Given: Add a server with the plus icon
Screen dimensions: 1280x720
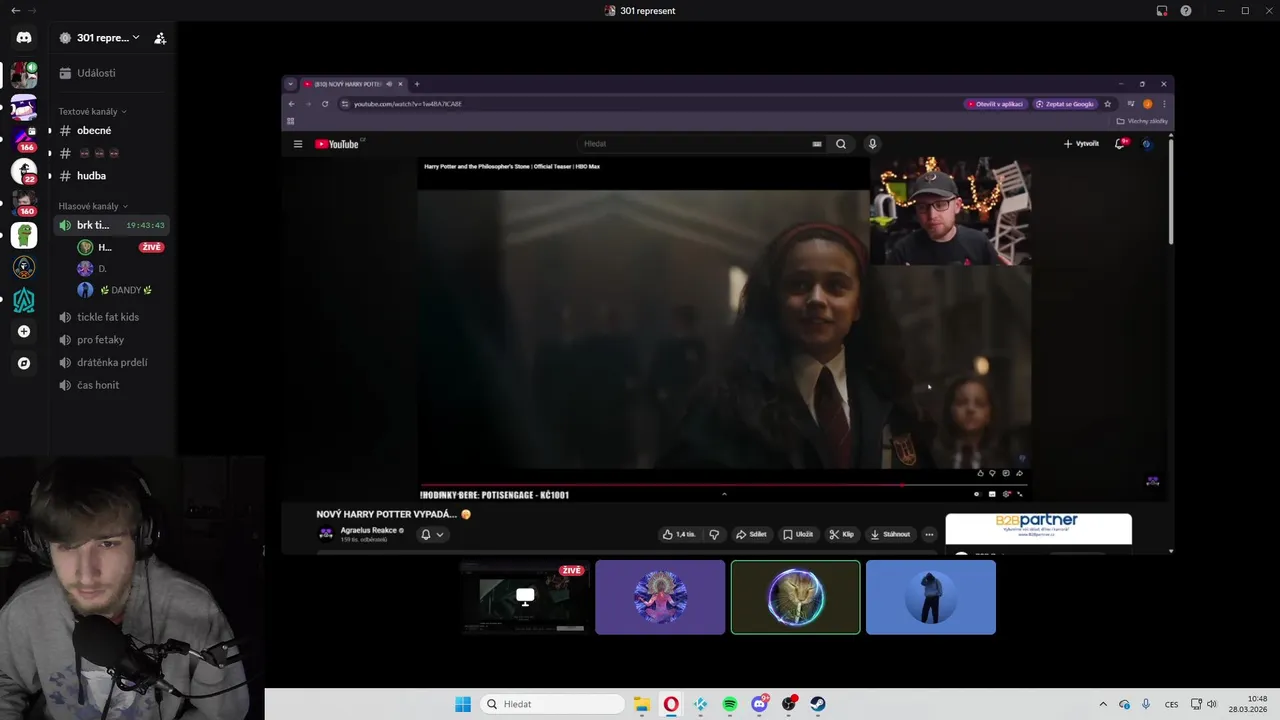Looking at the screenshot, I should [24, 331].
